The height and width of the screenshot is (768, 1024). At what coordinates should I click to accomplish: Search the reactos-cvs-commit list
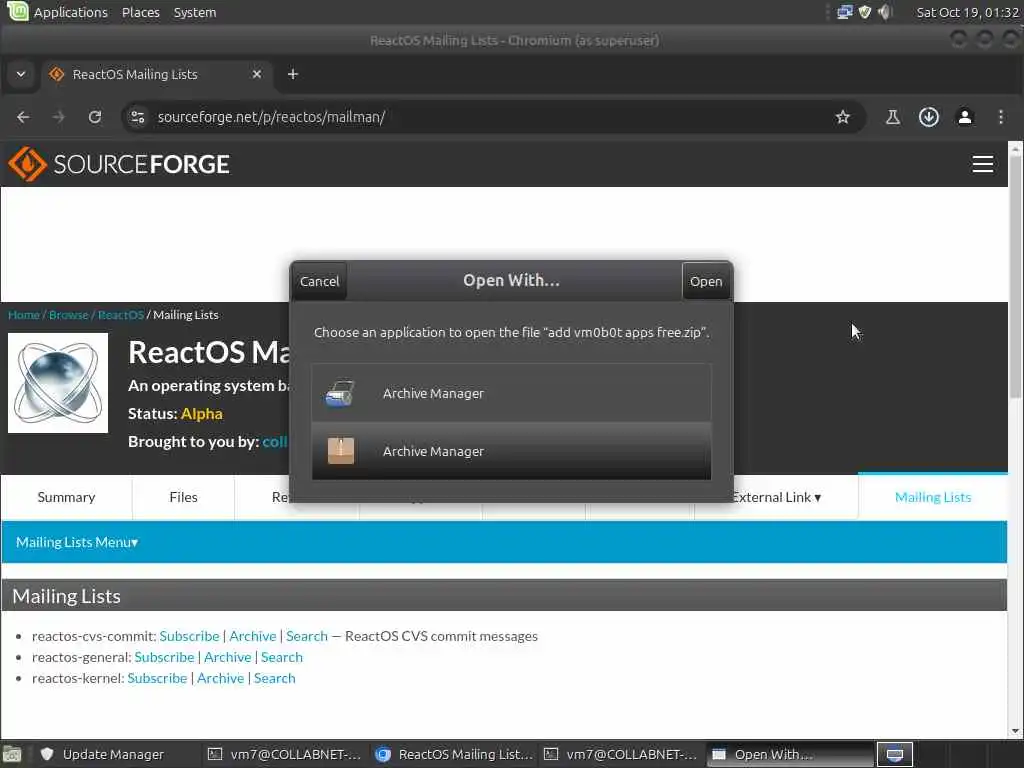307,636
